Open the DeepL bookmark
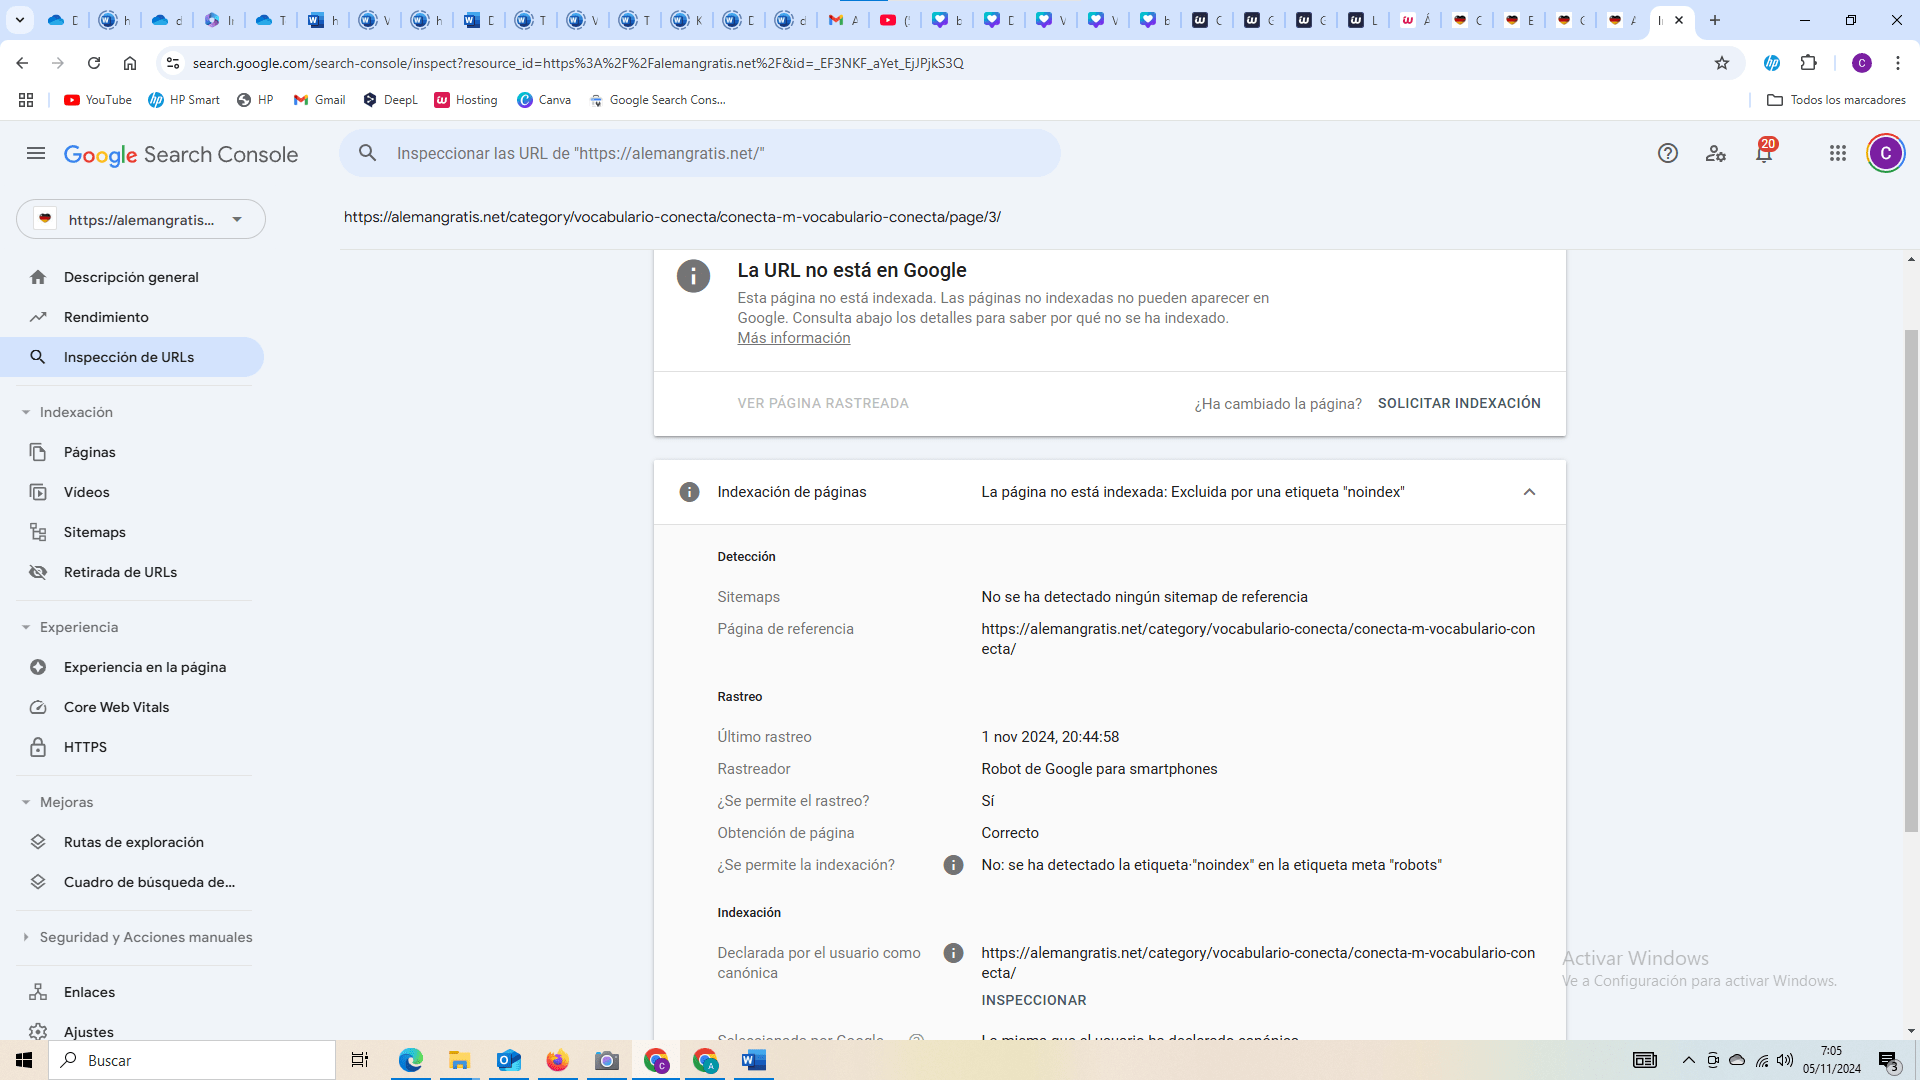The width and height of the screenshot is (1920, 1080). tap(390, 100)
